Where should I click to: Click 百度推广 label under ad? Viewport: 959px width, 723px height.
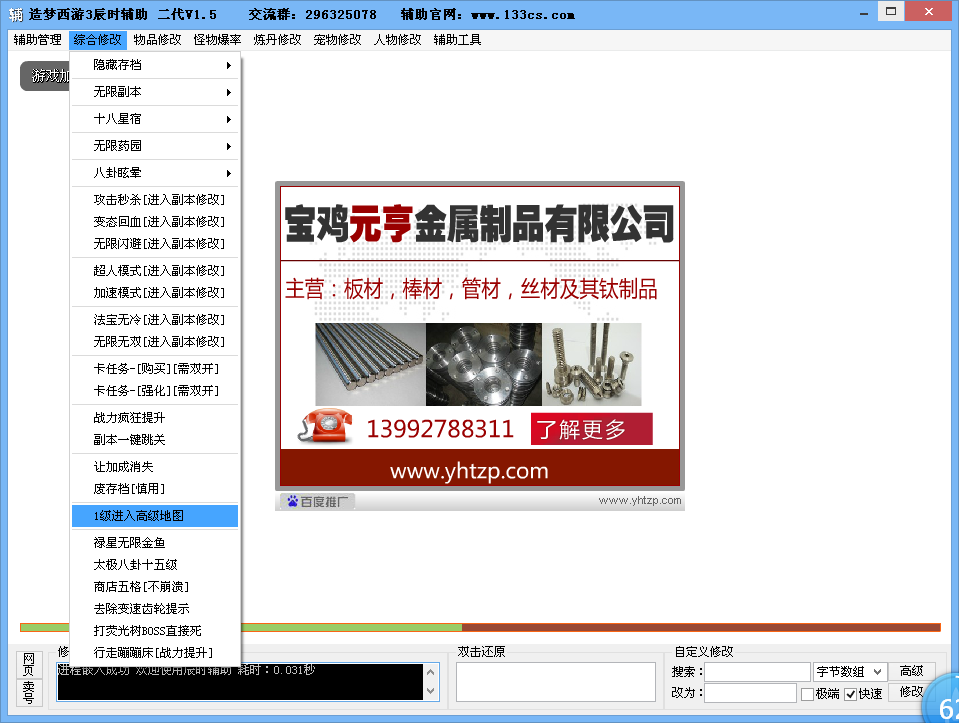click(317, 502)
